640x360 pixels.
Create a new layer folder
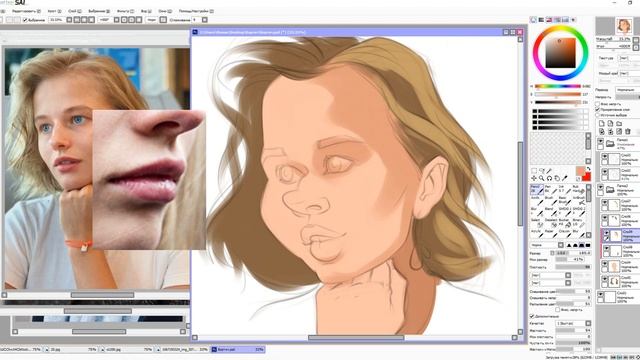pos(619,123)
